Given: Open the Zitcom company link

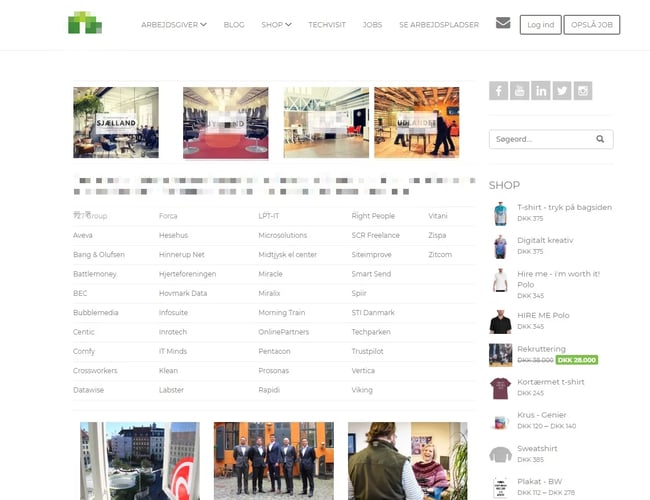Looking at the screenshot, I should (x=440, y=255).
